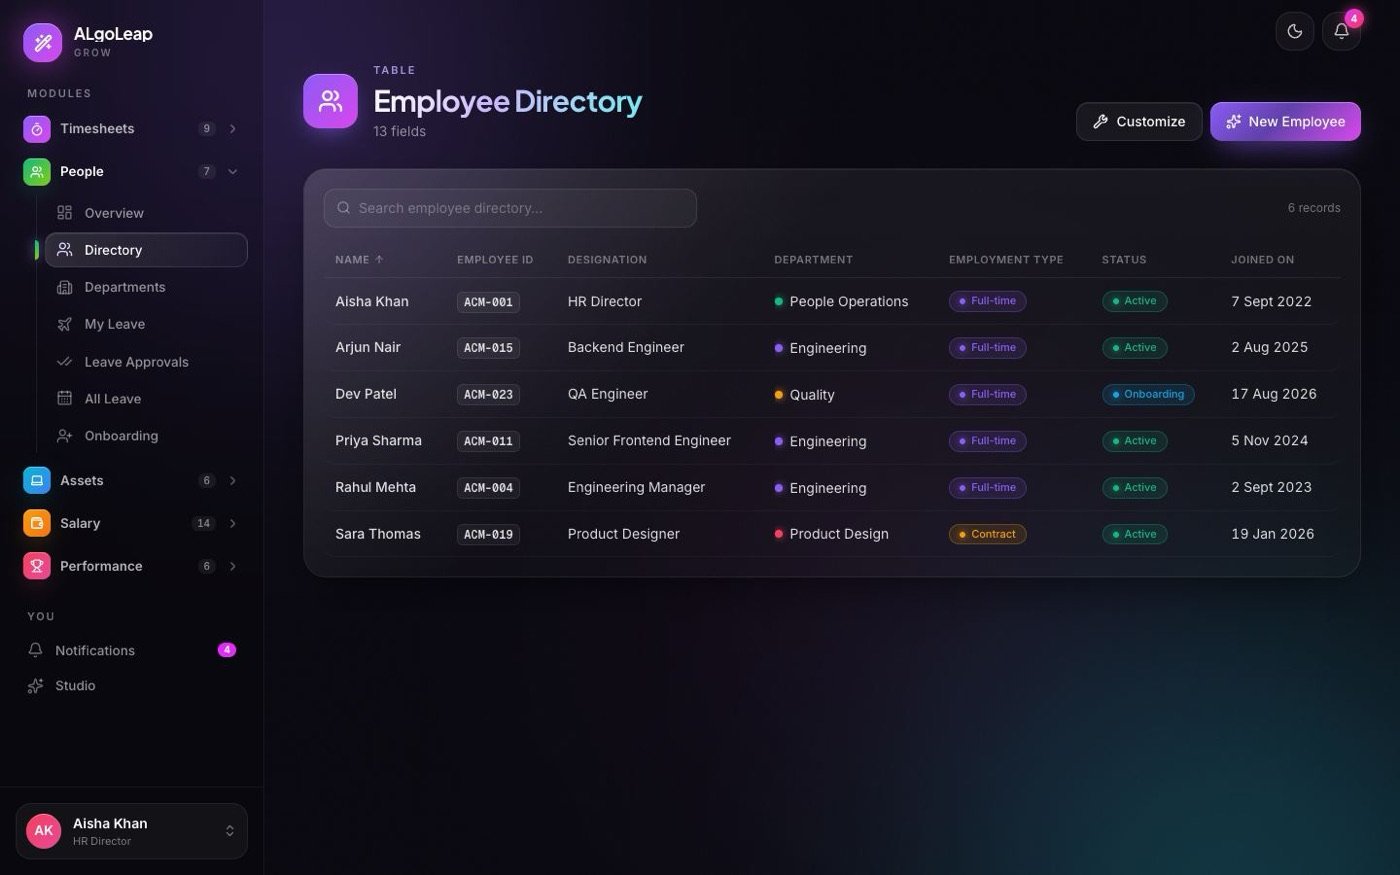This screenshot has height=875, width=1400.
Task: Click the Onboarding status badge for Dev Patel
Action: coord(1148,394)
